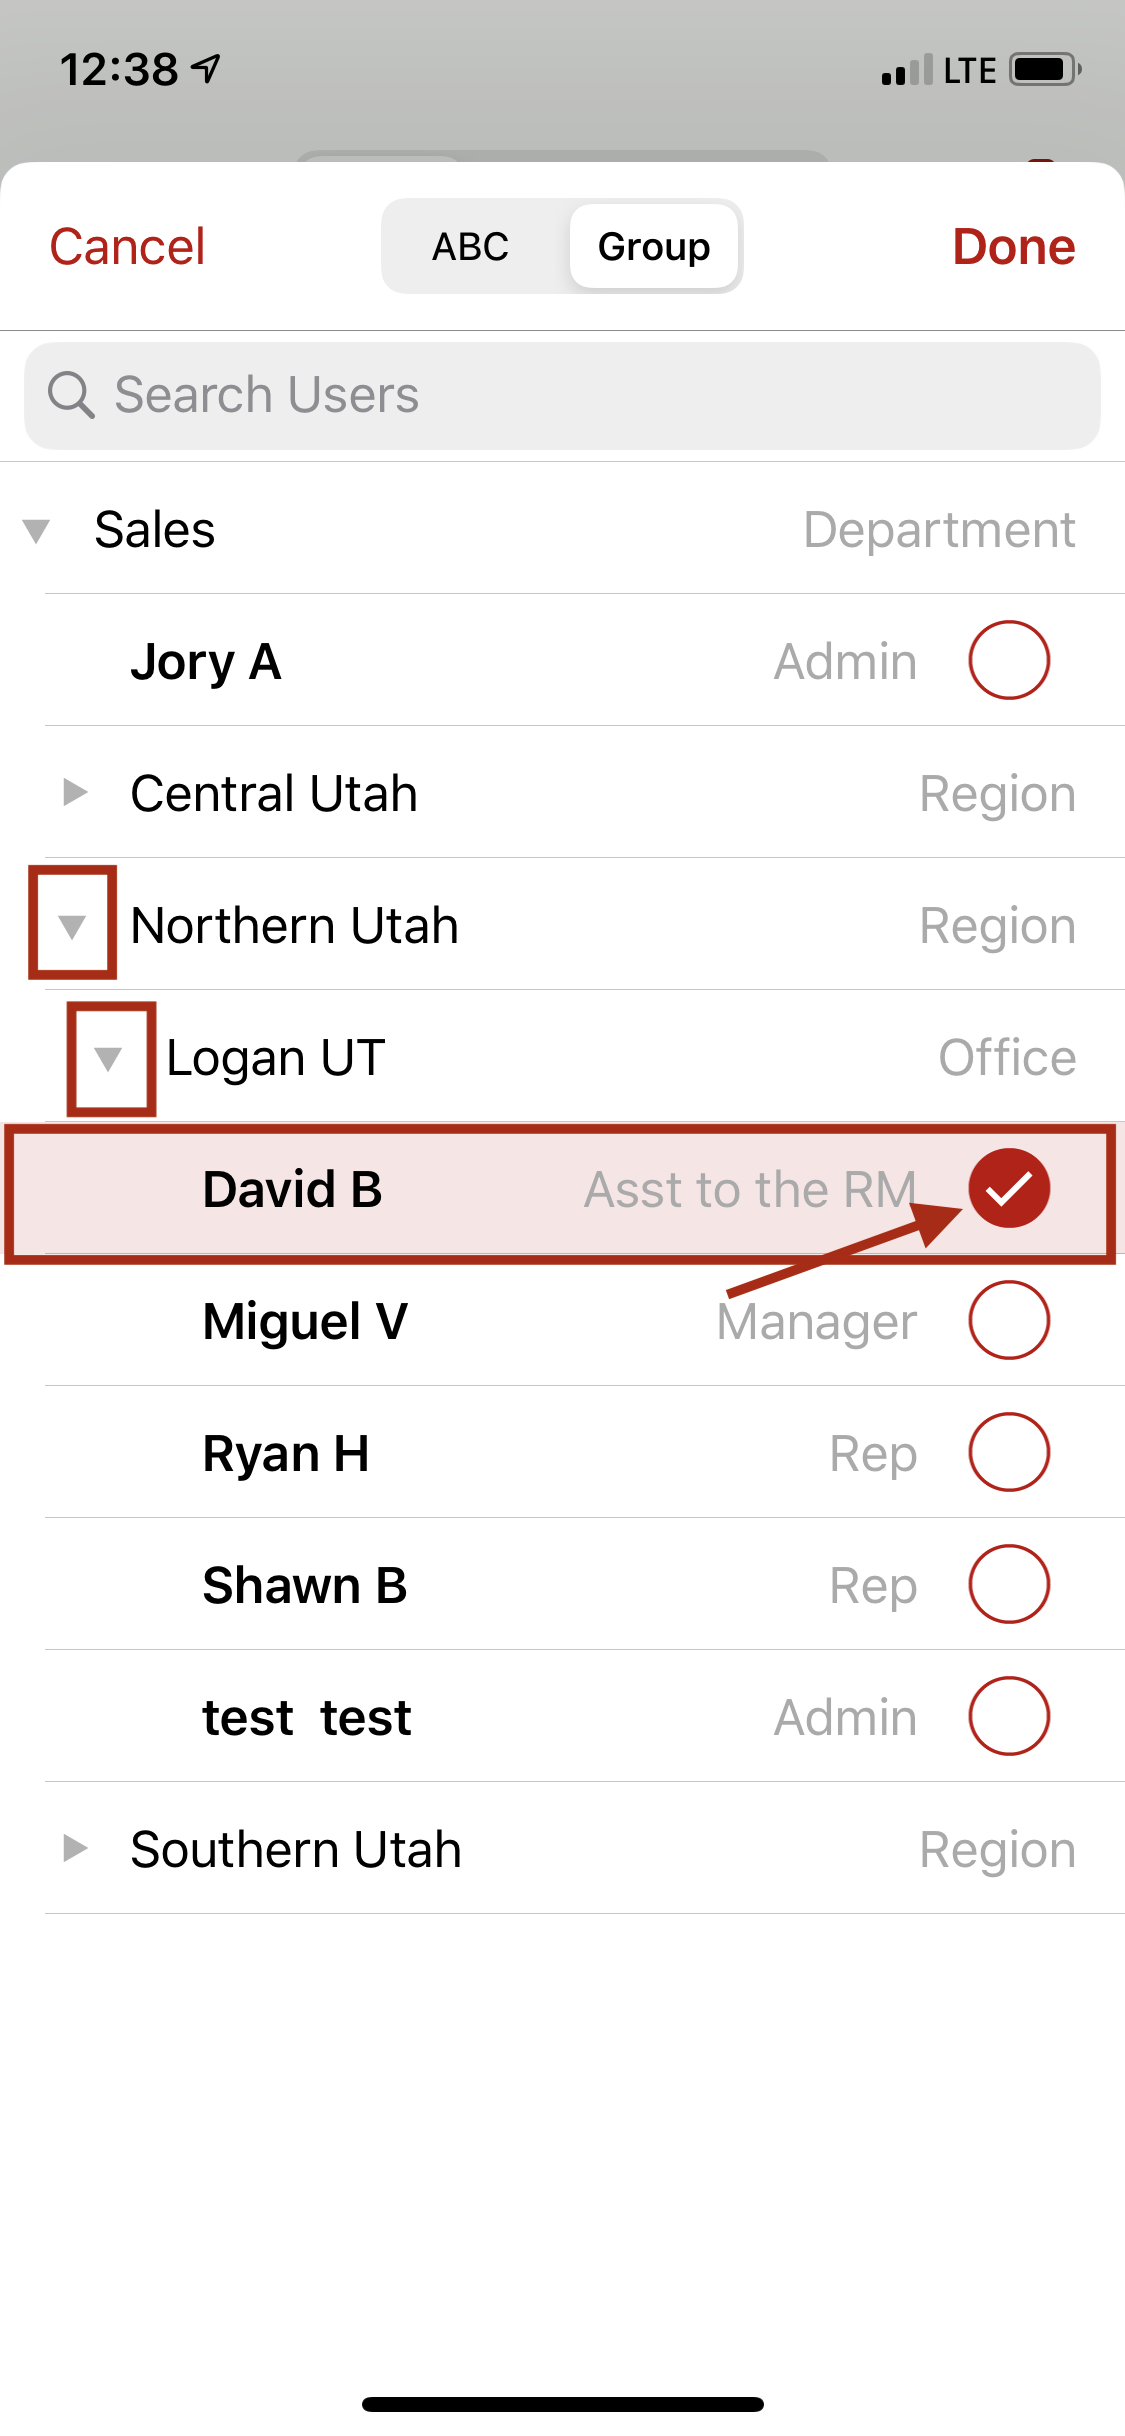Viewport: 1125px width, 2436px height.
Task: Select test test's selection circle
Action: tap(1009, 1716)
